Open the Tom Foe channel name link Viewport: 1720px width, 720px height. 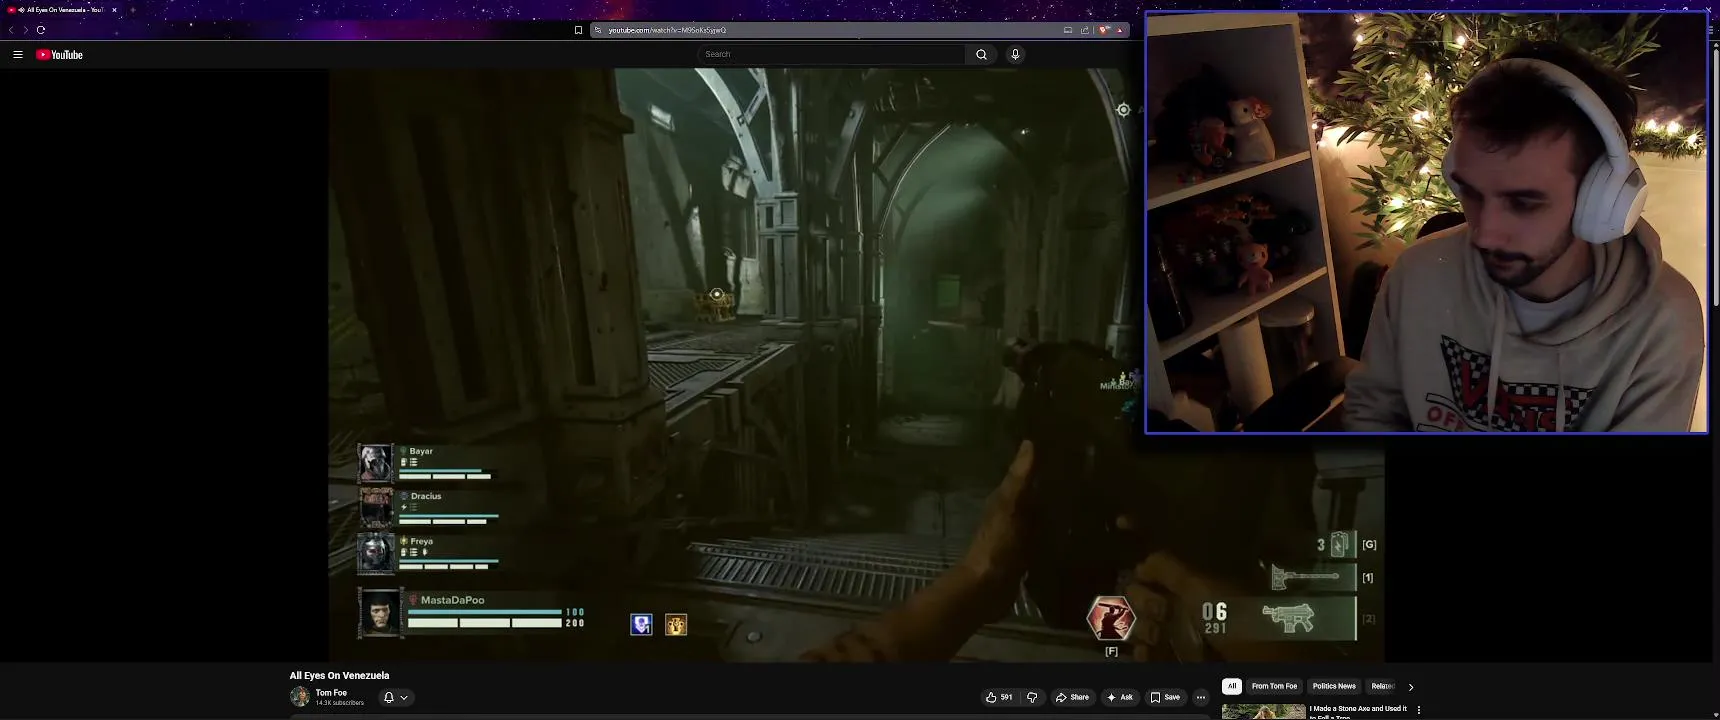tap(331, 692)
